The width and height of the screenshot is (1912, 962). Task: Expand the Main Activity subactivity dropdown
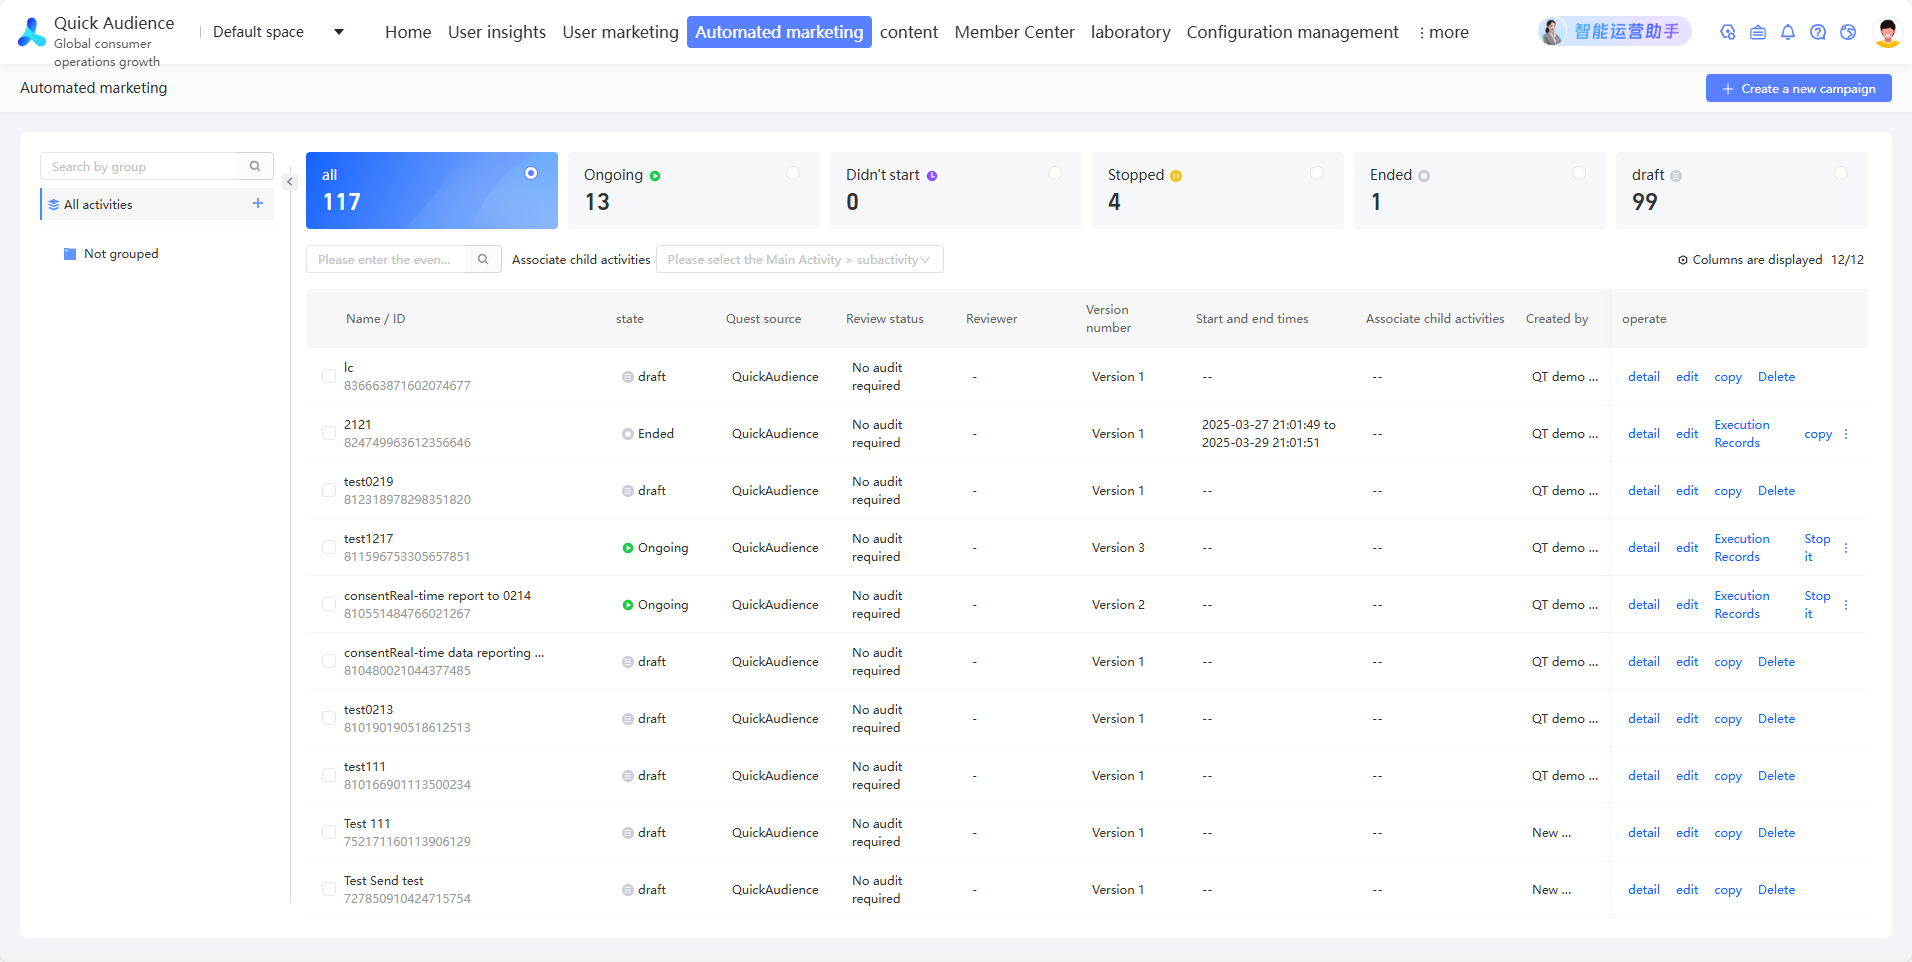[799, 260]
